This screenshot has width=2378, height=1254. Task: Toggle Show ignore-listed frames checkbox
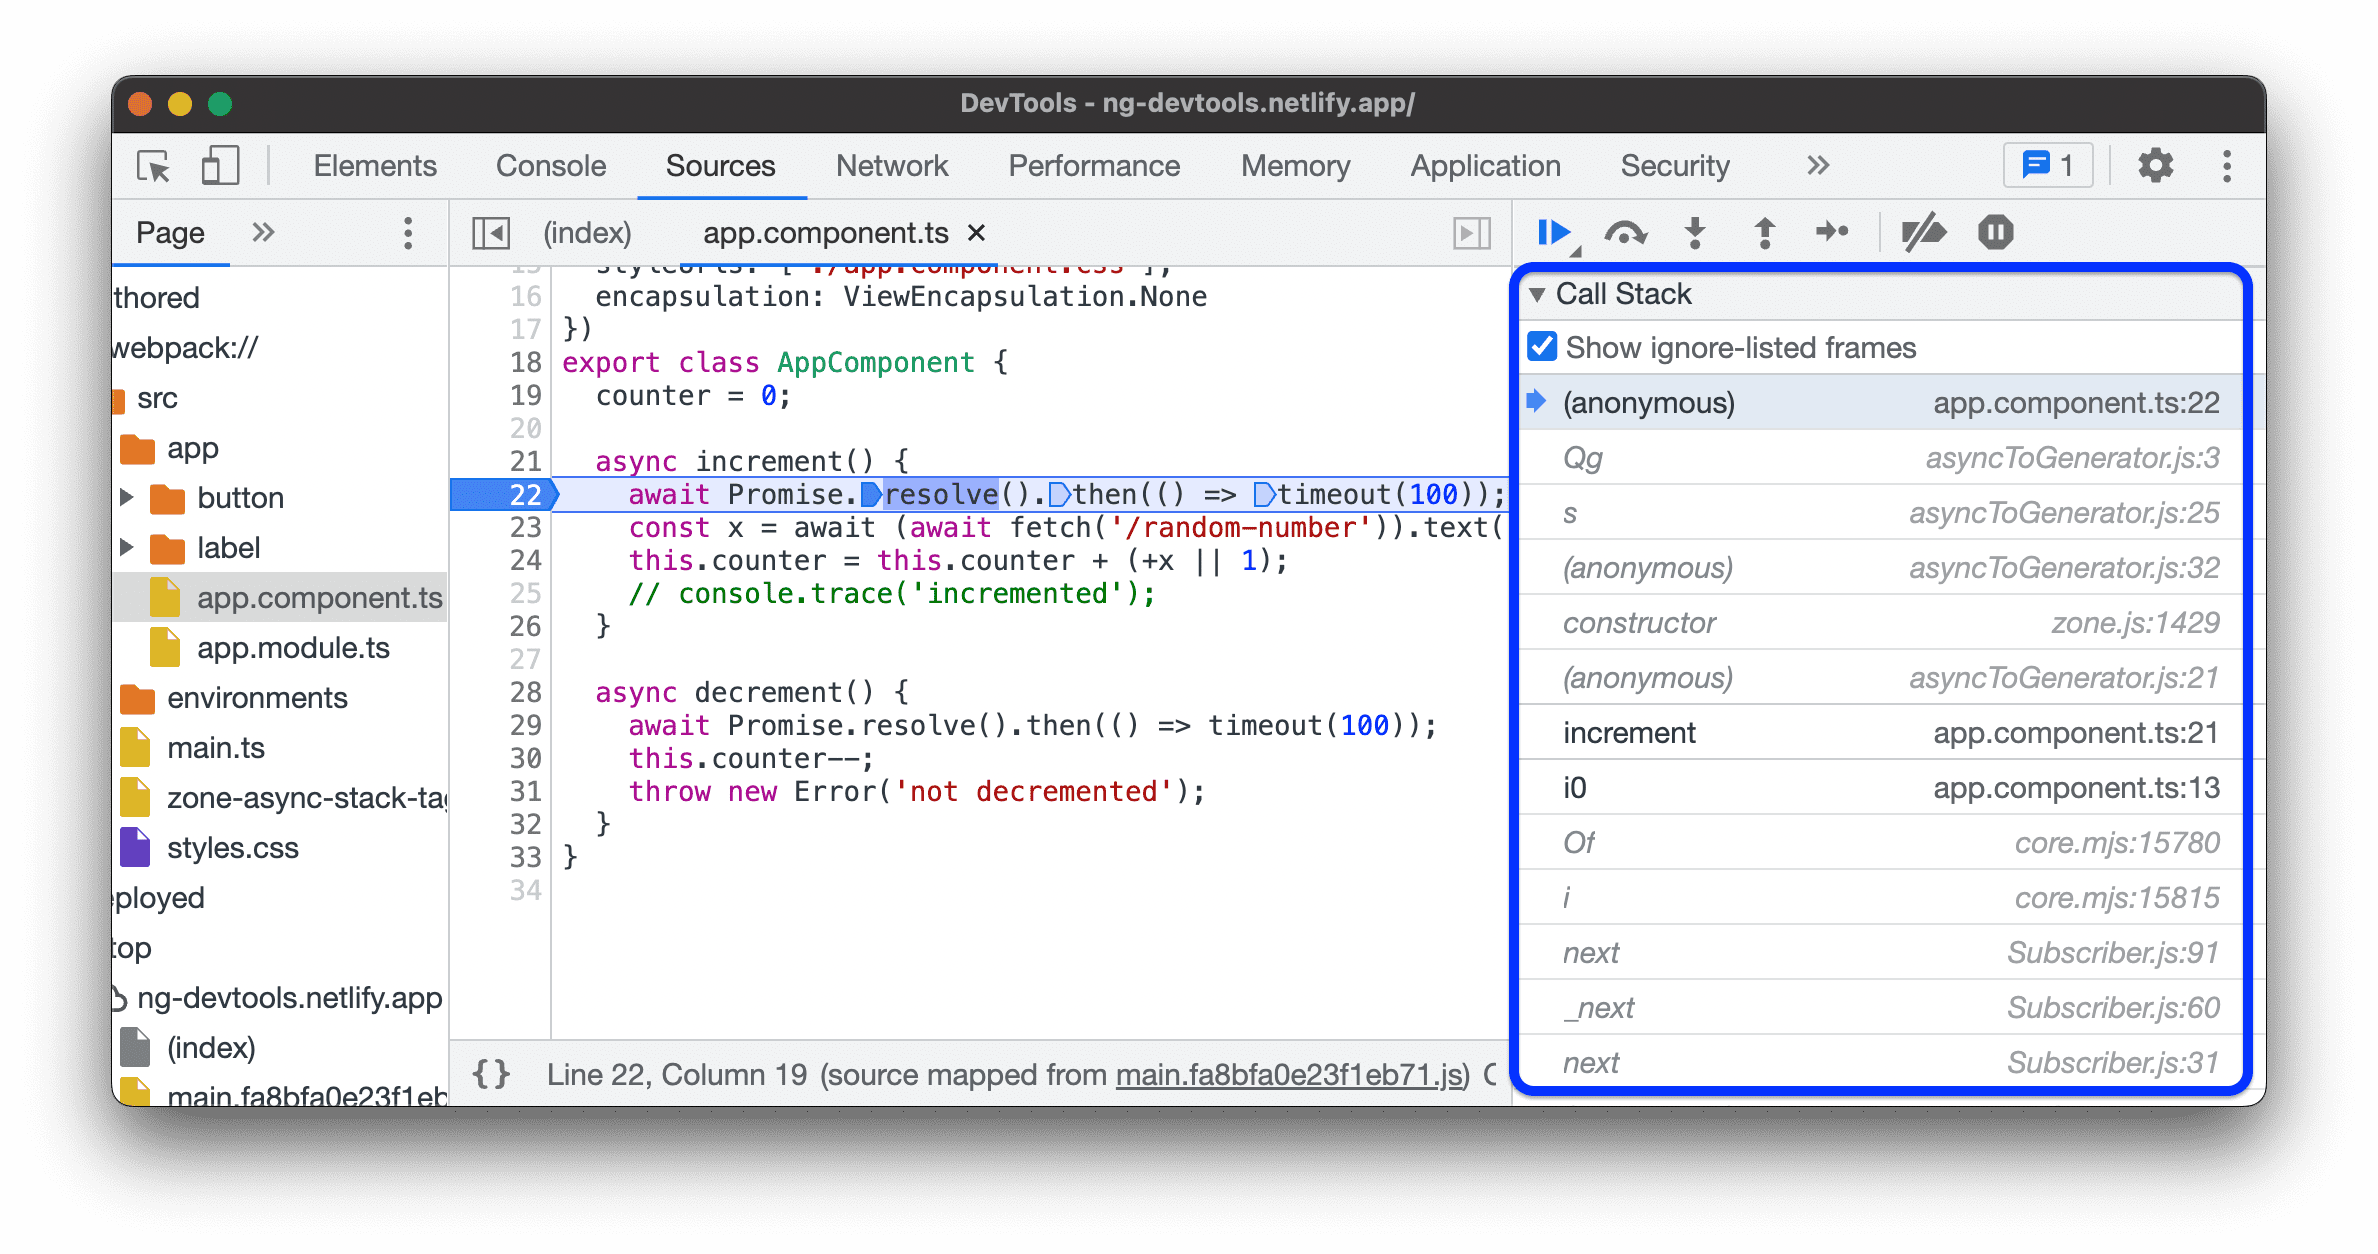tap(1551, 349)
